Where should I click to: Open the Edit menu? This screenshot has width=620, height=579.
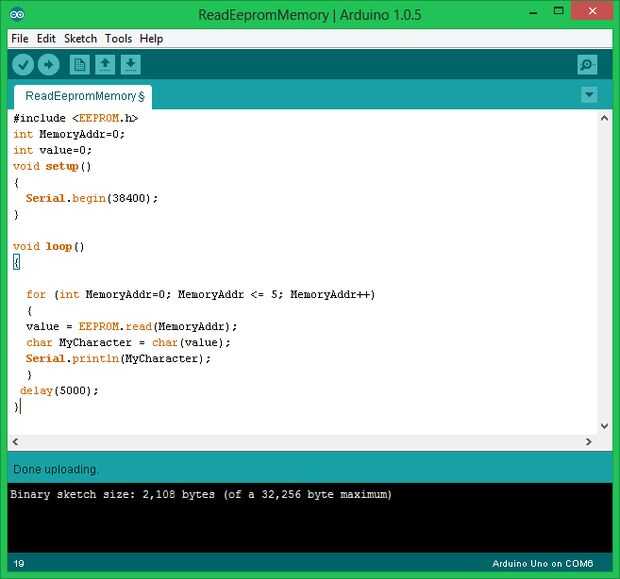pos(46,39)
